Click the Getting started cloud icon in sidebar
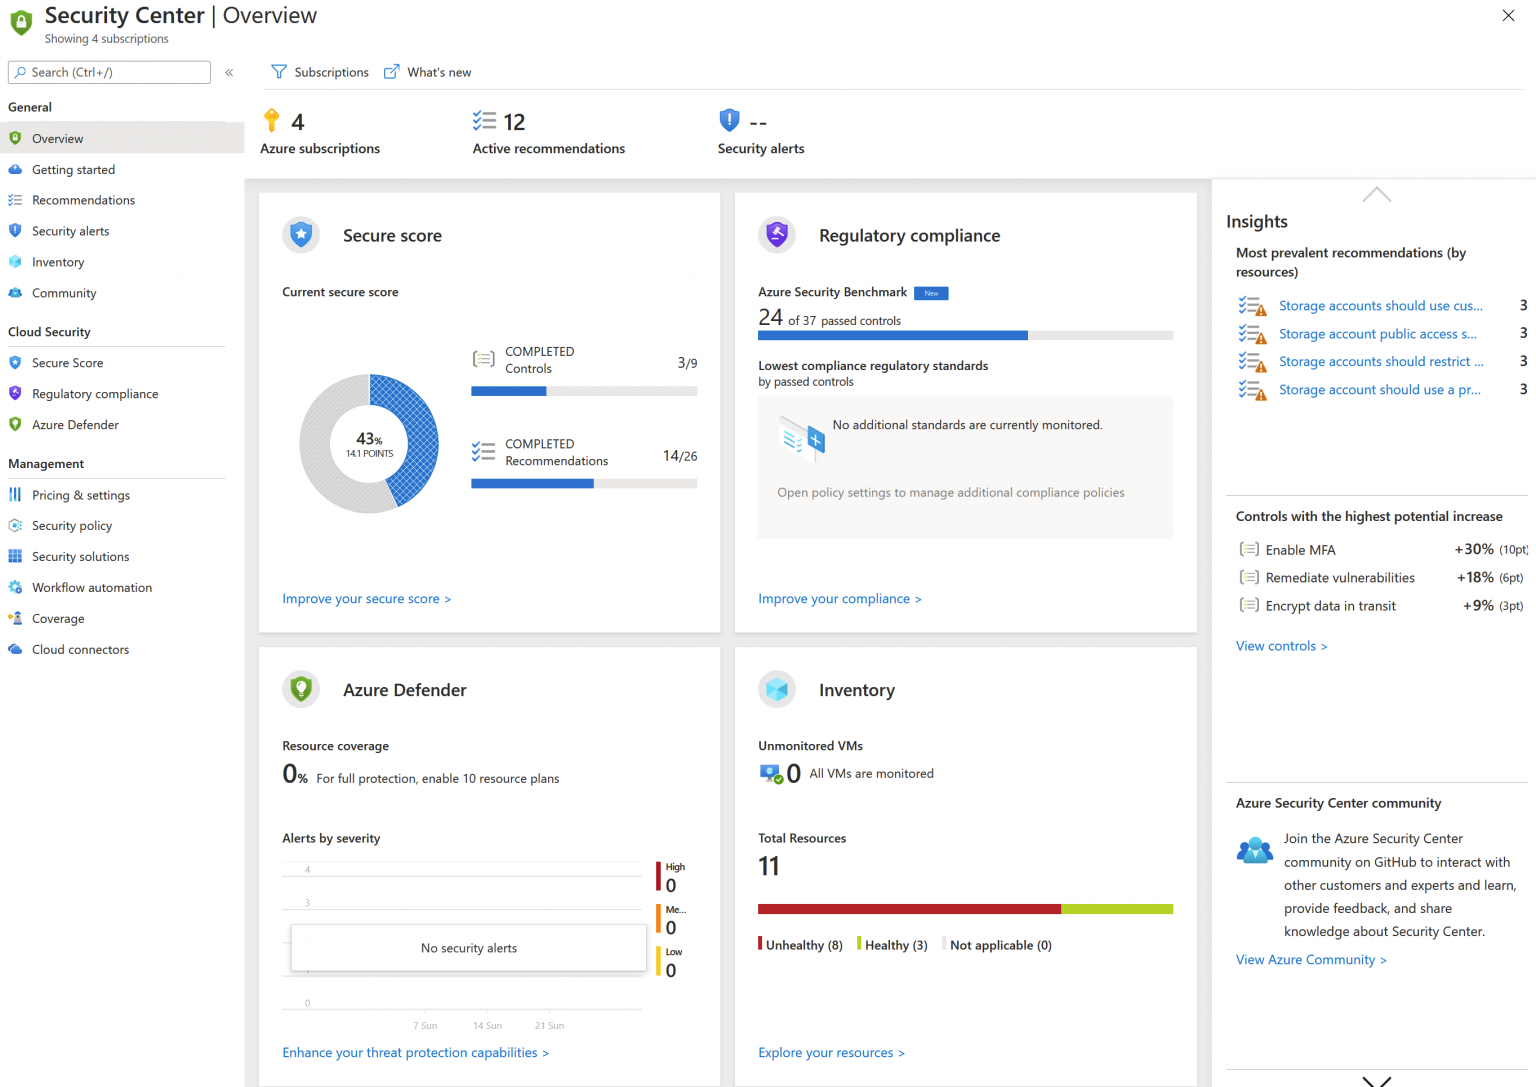Viewport: 1536px width, 1087px height. [15, 170]
